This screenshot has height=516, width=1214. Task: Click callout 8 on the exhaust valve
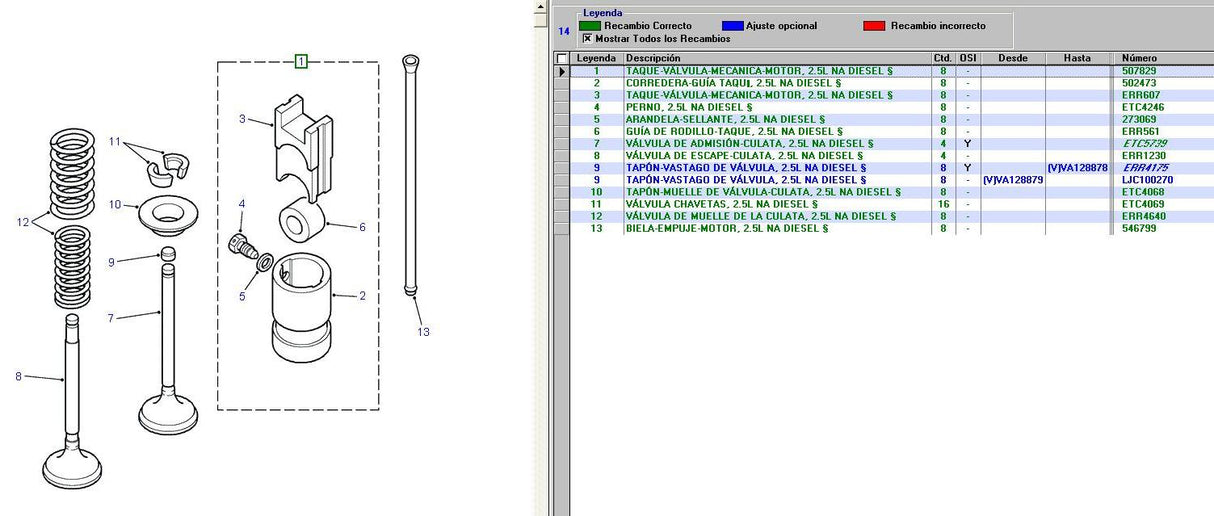18,376
